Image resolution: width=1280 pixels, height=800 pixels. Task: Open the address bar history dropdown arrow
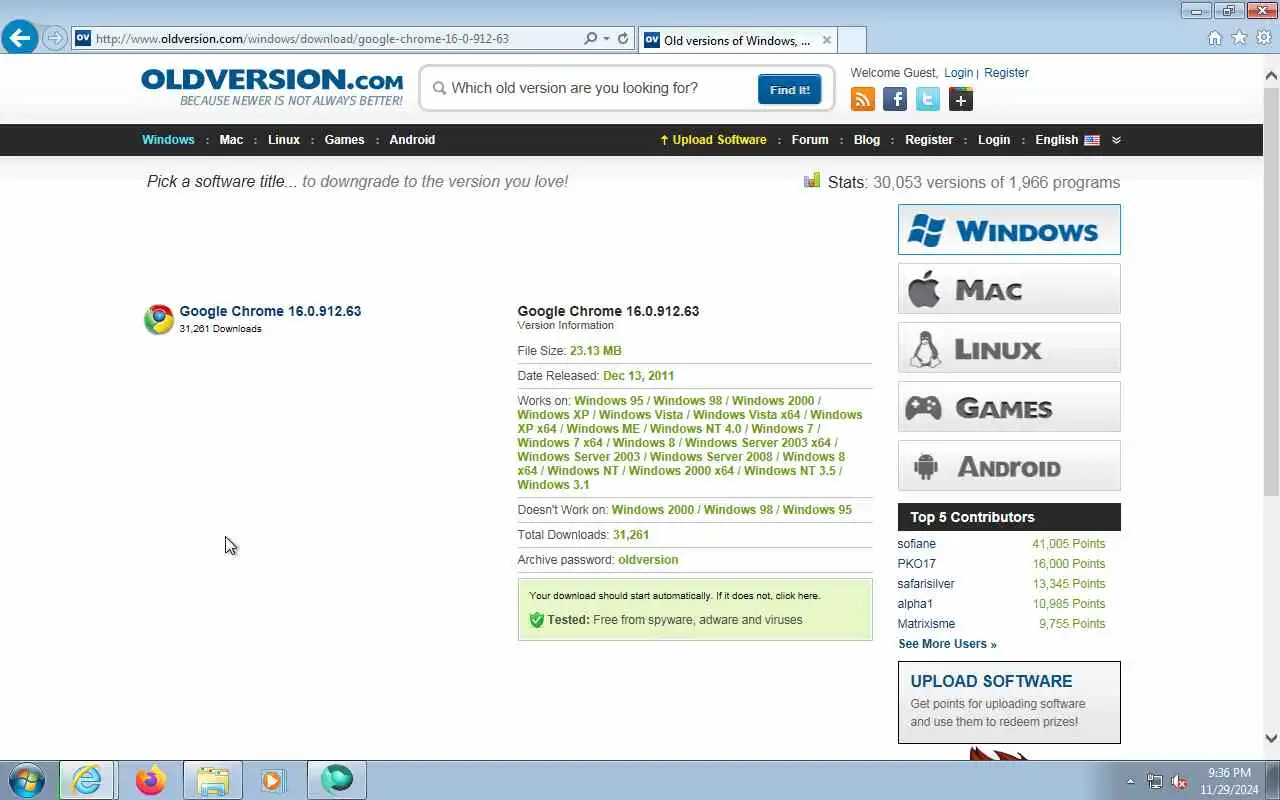click(606, 39)
